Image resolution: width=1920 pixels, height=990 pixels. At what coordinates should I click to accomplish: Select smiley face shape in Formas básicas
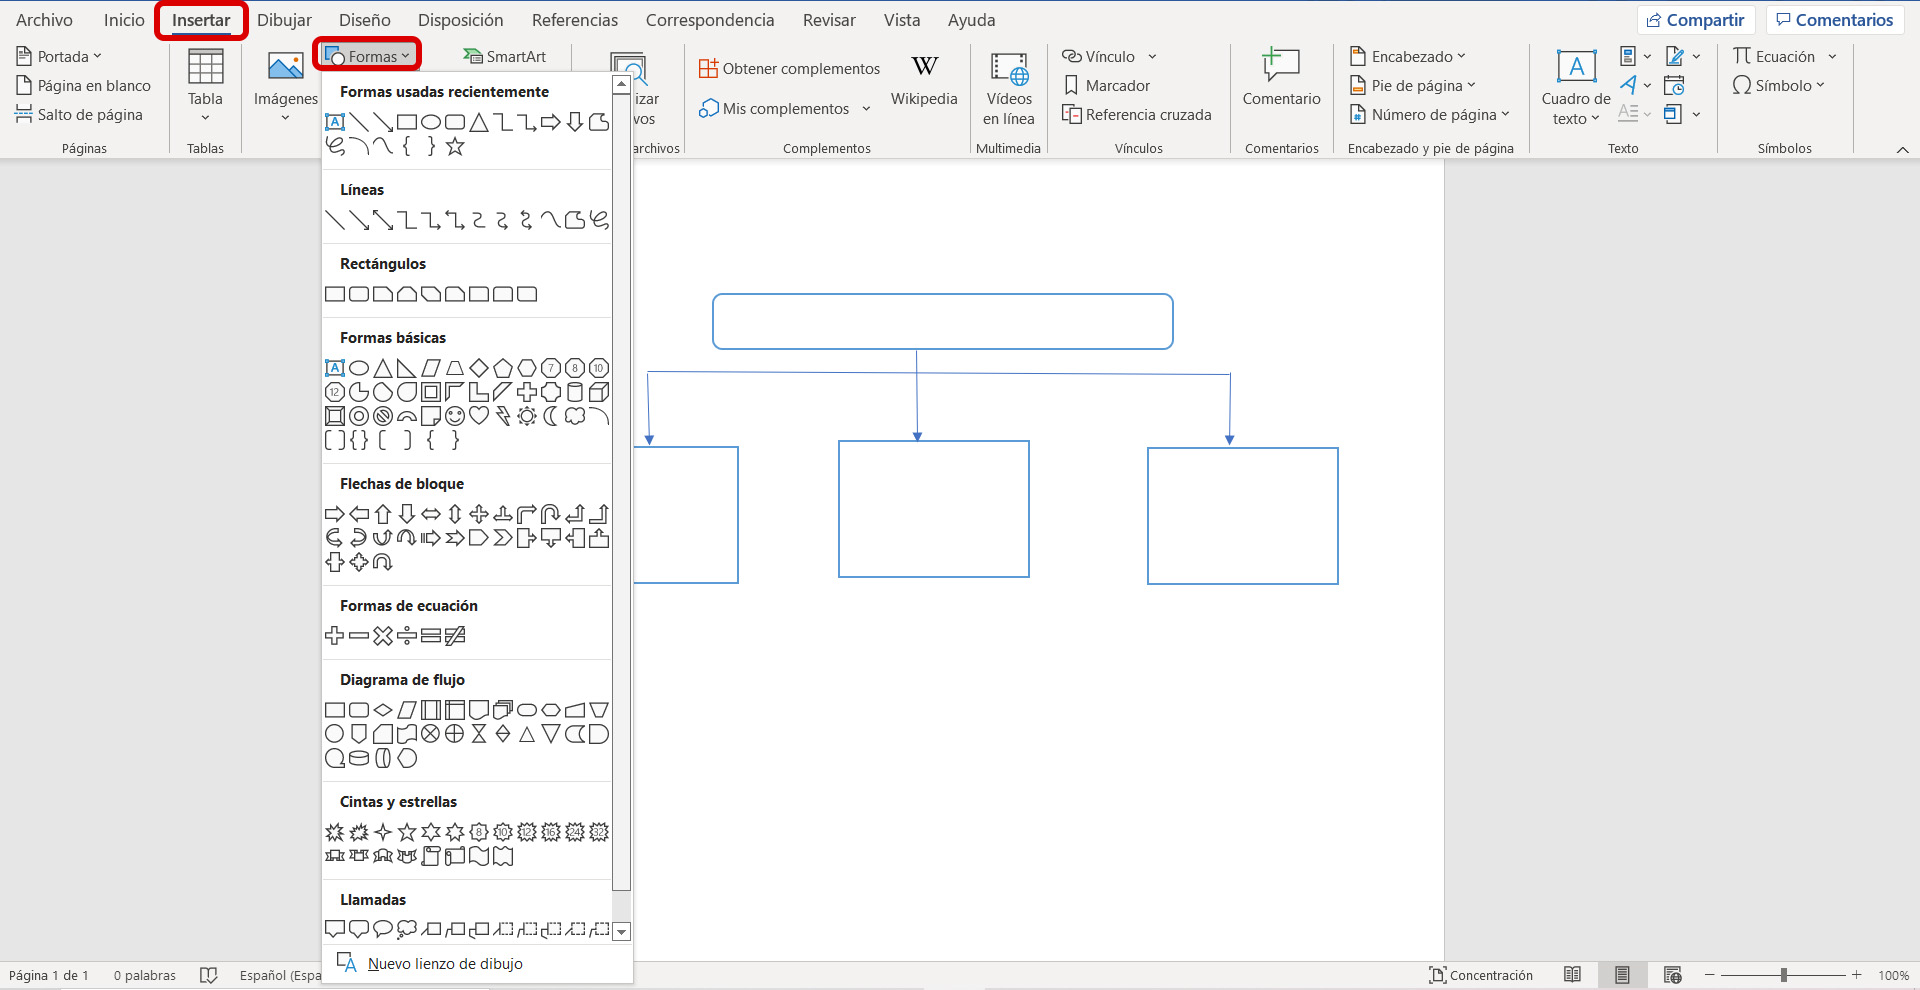(x=455, y=416)
